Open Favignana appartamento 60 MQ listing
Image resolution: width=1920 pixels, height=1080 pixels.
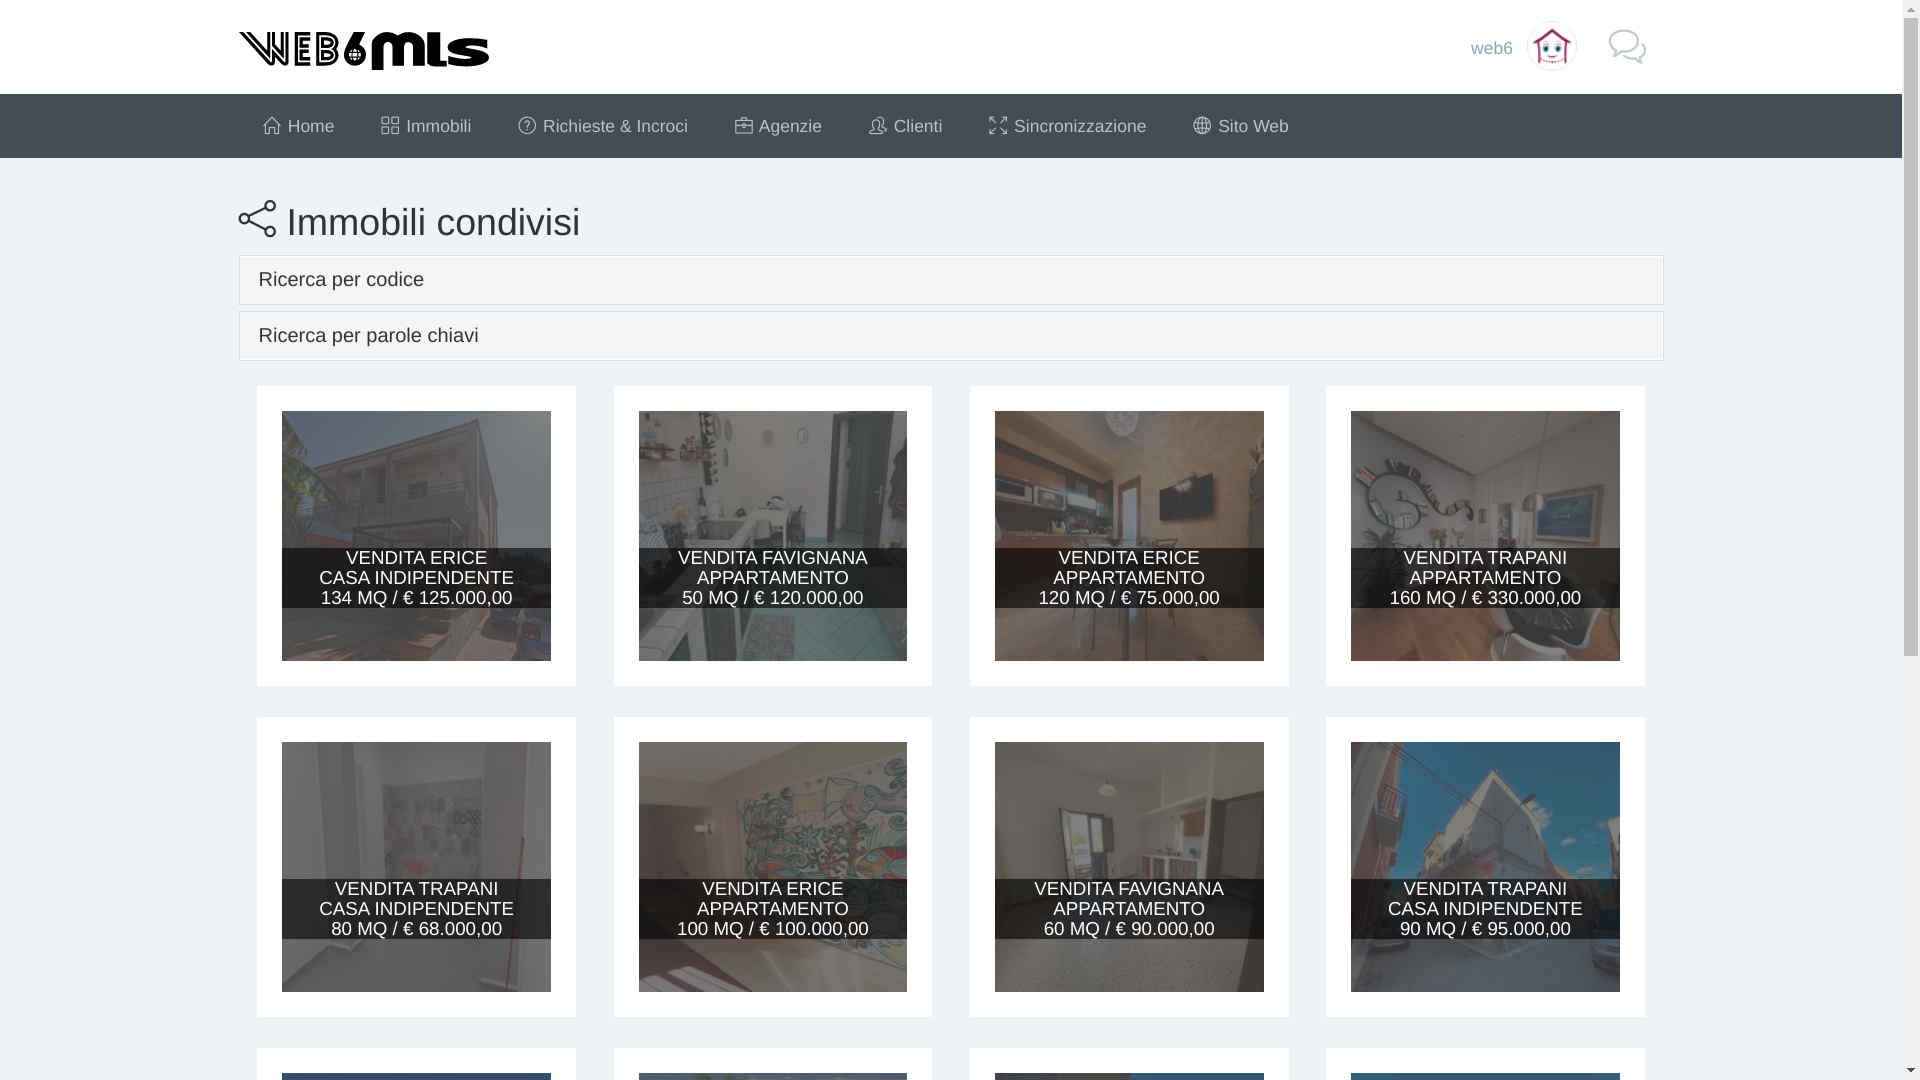pos(1129,867)
